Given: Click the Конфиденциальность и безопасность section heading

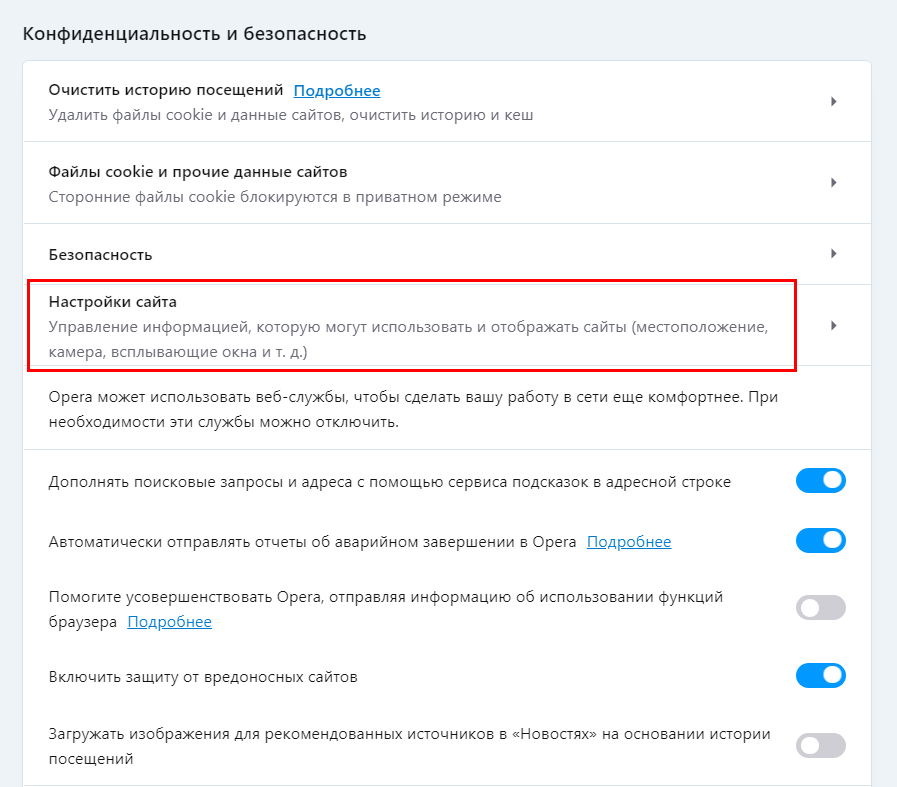Looking at the screenshot, I should (194, 34).
